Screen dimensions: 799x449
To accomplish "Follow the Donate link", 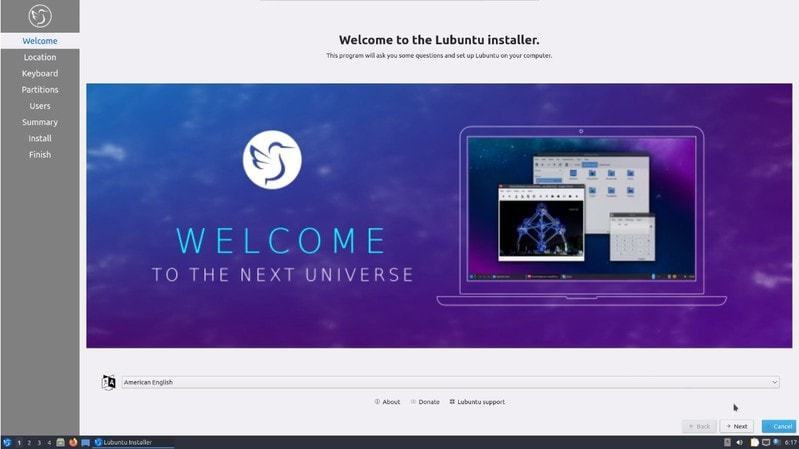I will click(x=425, y=402).
